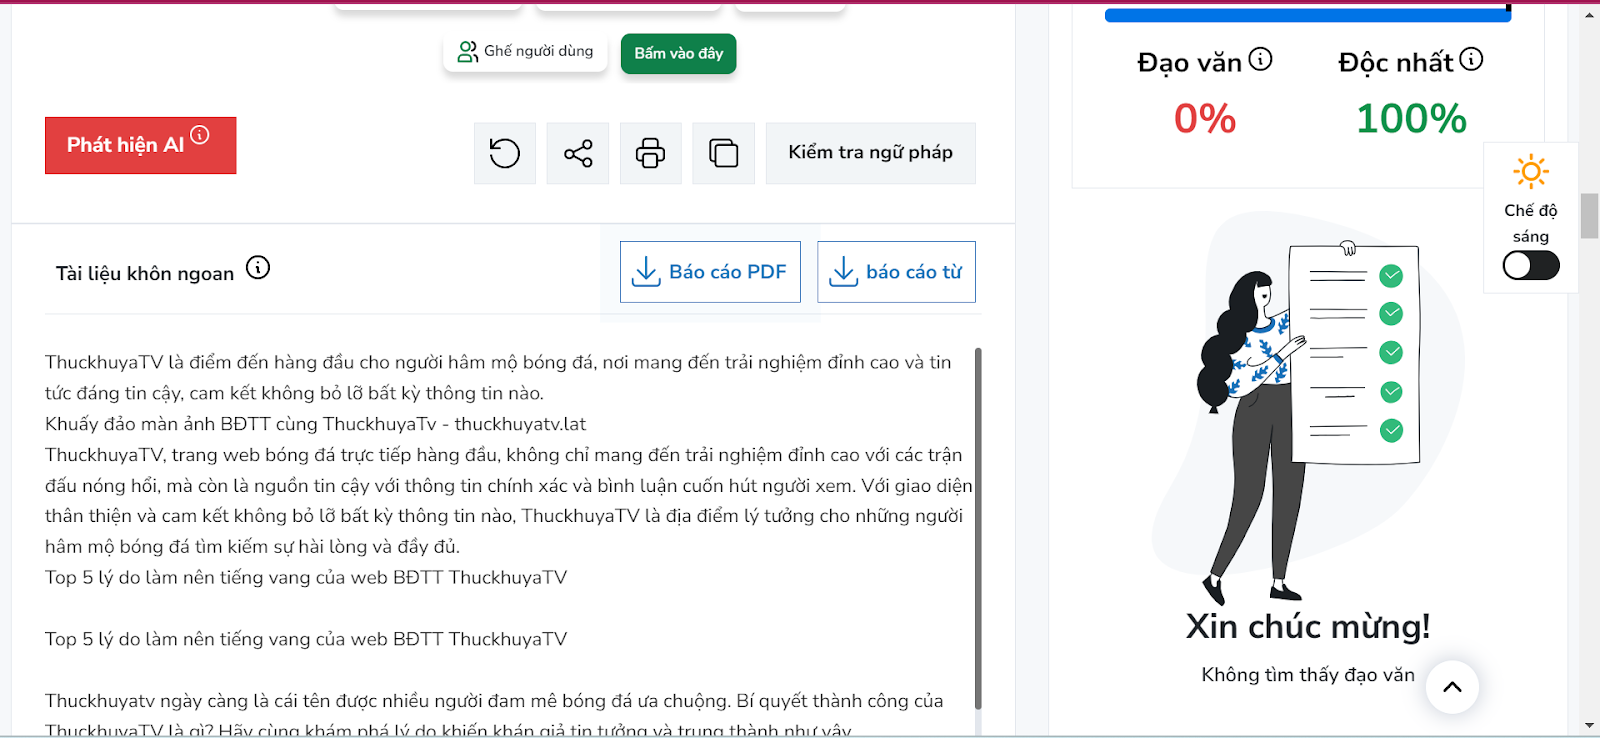This screenshot has width=1600, height=738.
Task: Click the 0% plagiarism value
Action: [x=1205, y=119]
